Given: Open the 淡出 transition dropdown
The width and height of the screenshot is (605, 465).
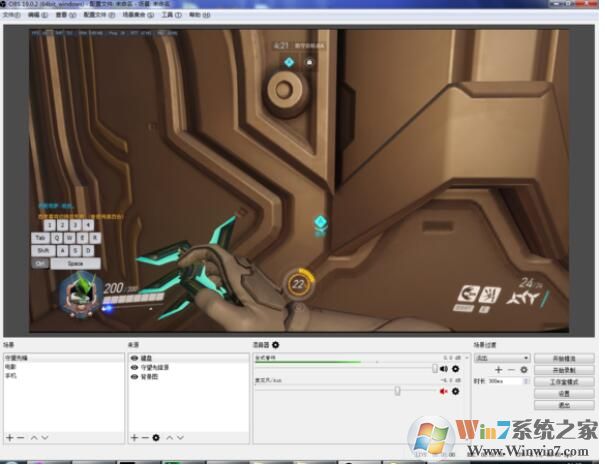Looking at the screenshot, I should [x=502, y=358].
